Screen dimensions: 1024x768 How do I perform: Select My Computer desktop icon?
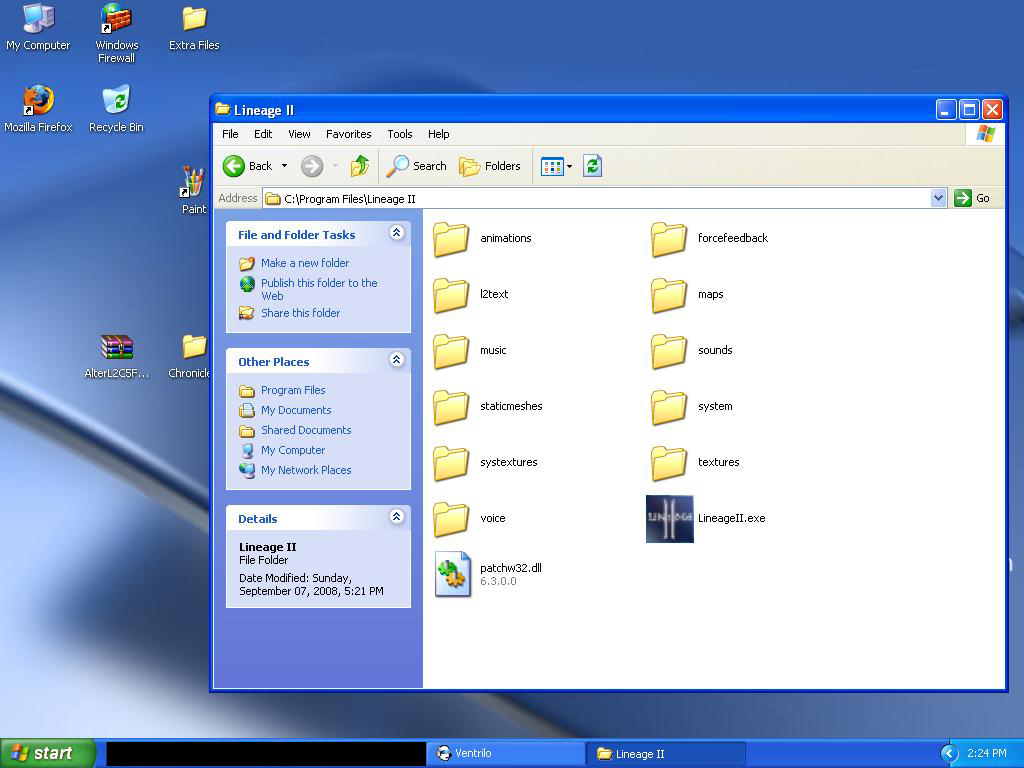click(38, 27)
